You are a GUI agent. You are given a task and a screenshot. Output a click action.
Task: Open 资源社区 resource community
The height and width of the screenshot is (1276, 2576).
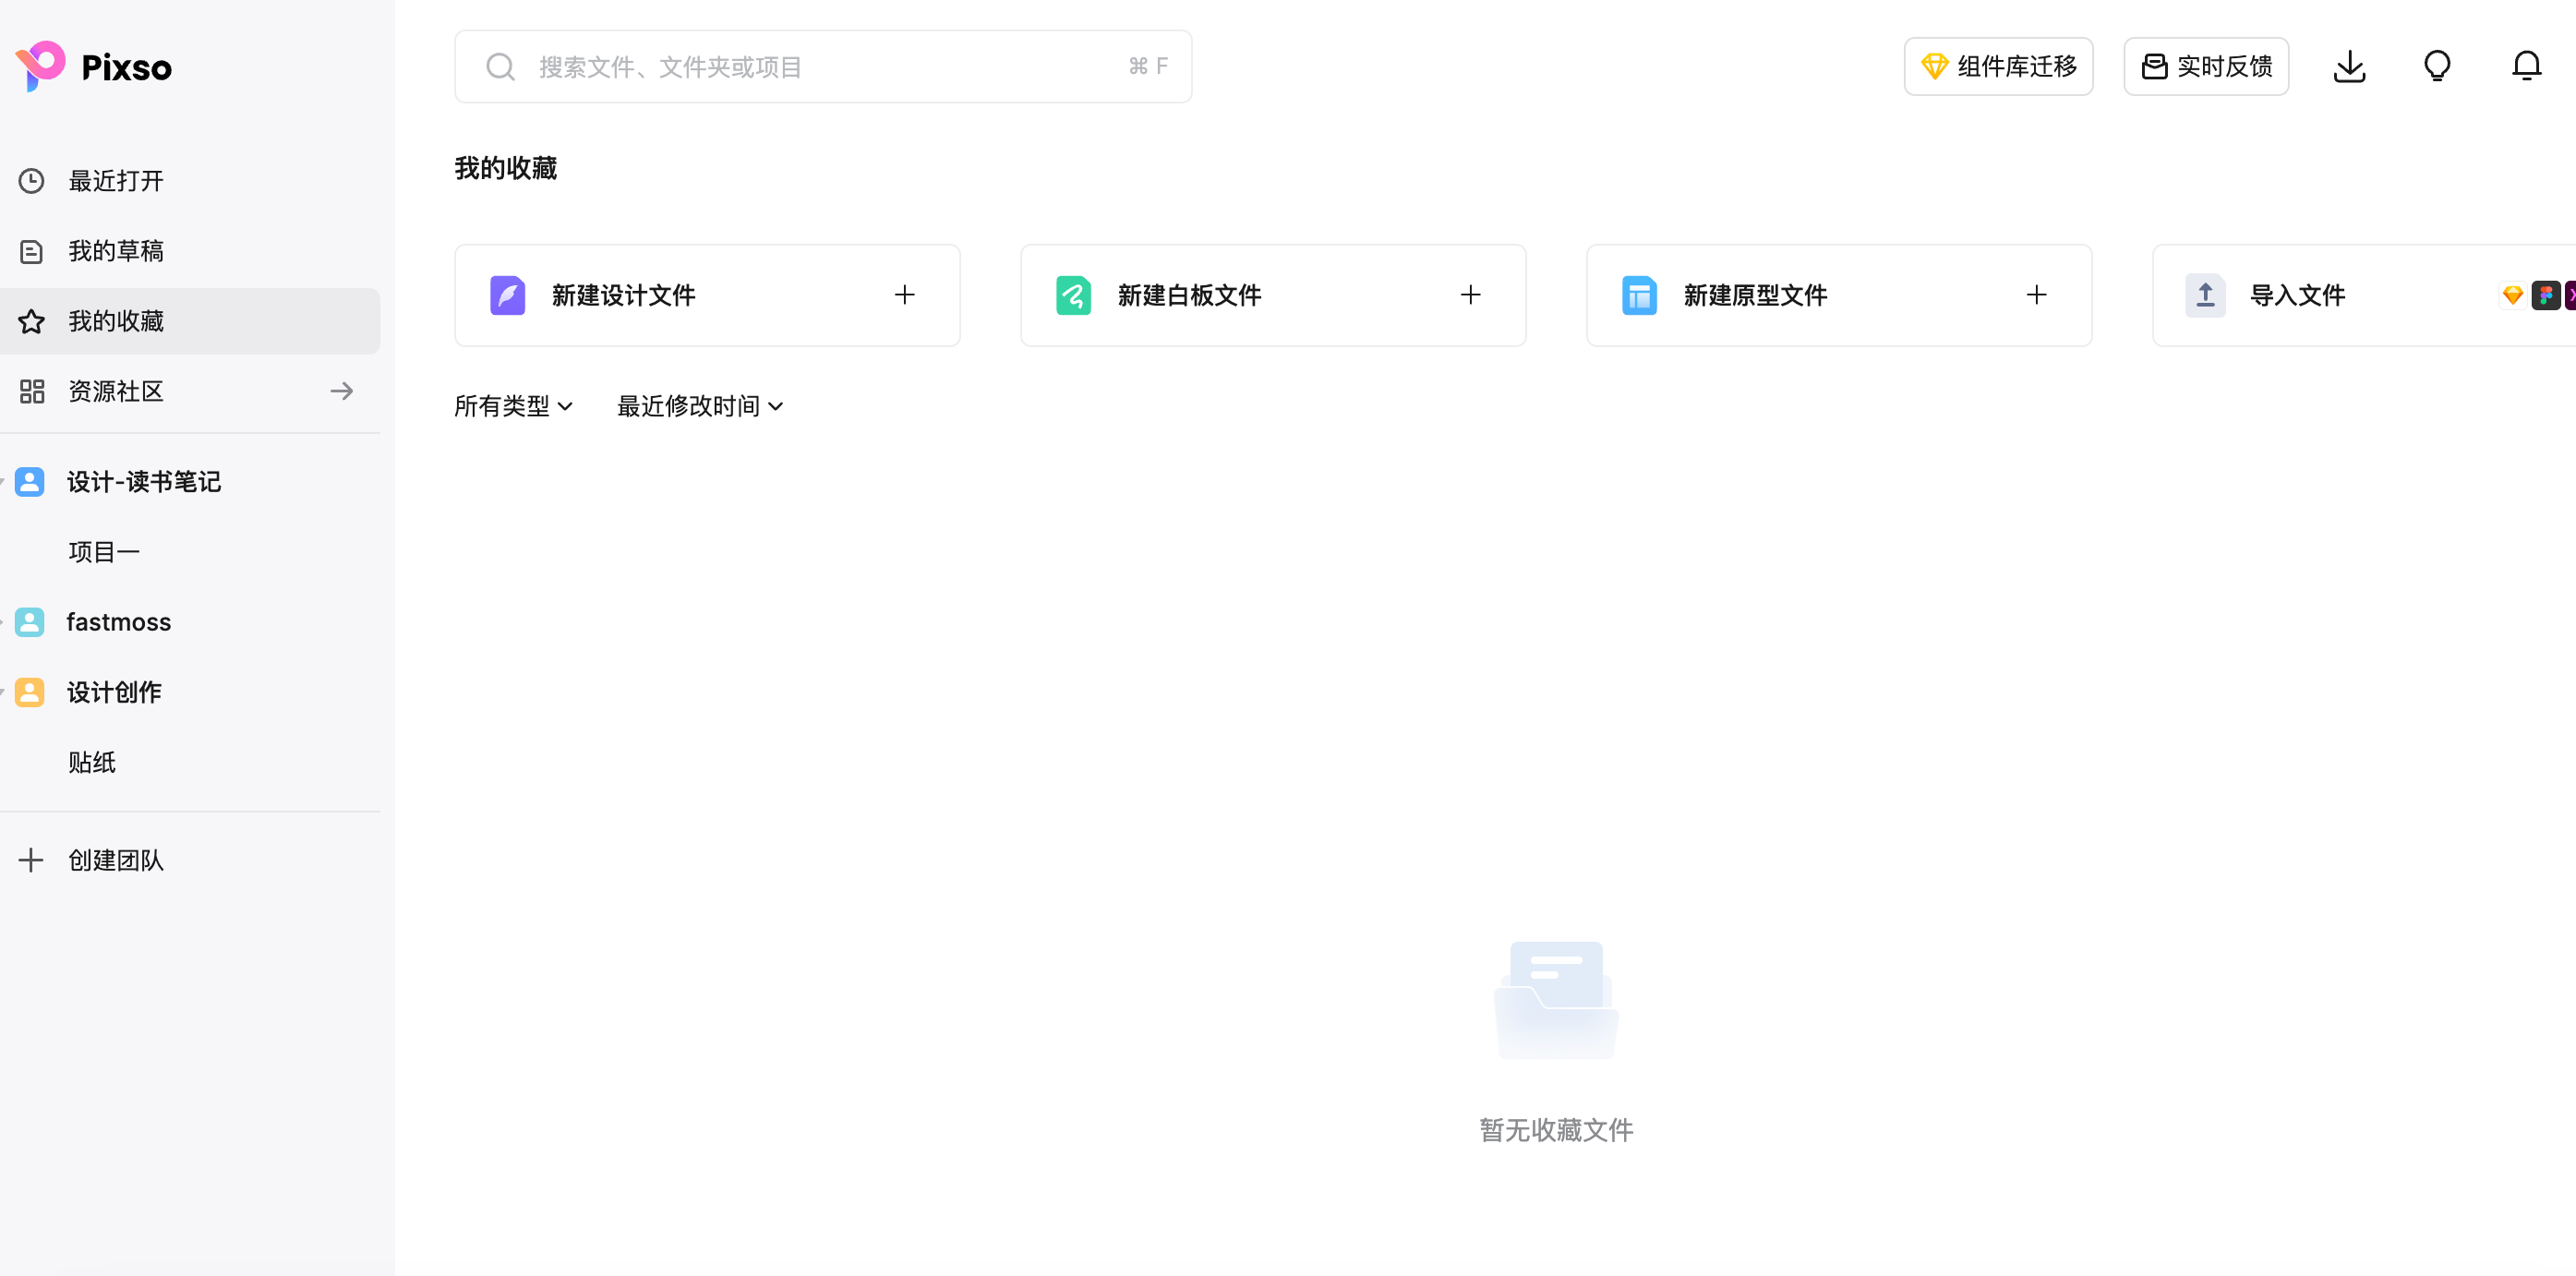(x=190, y=391)
